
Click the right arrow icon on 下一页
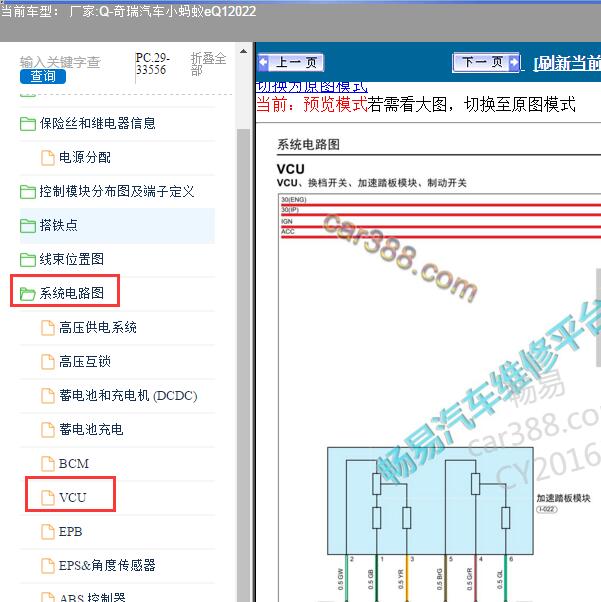(x=514, y=61)
